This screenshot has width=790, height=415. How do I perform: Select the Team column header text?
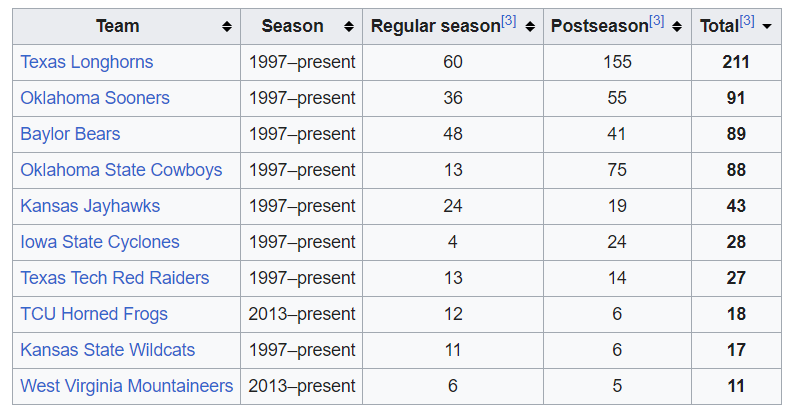pos(117,26)
